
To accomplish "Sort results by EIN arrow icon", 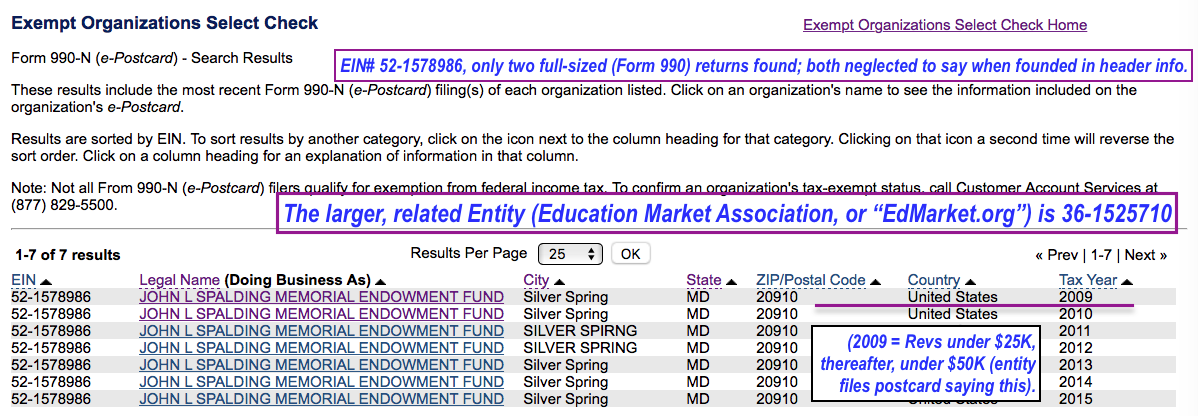I will [46, 281].
